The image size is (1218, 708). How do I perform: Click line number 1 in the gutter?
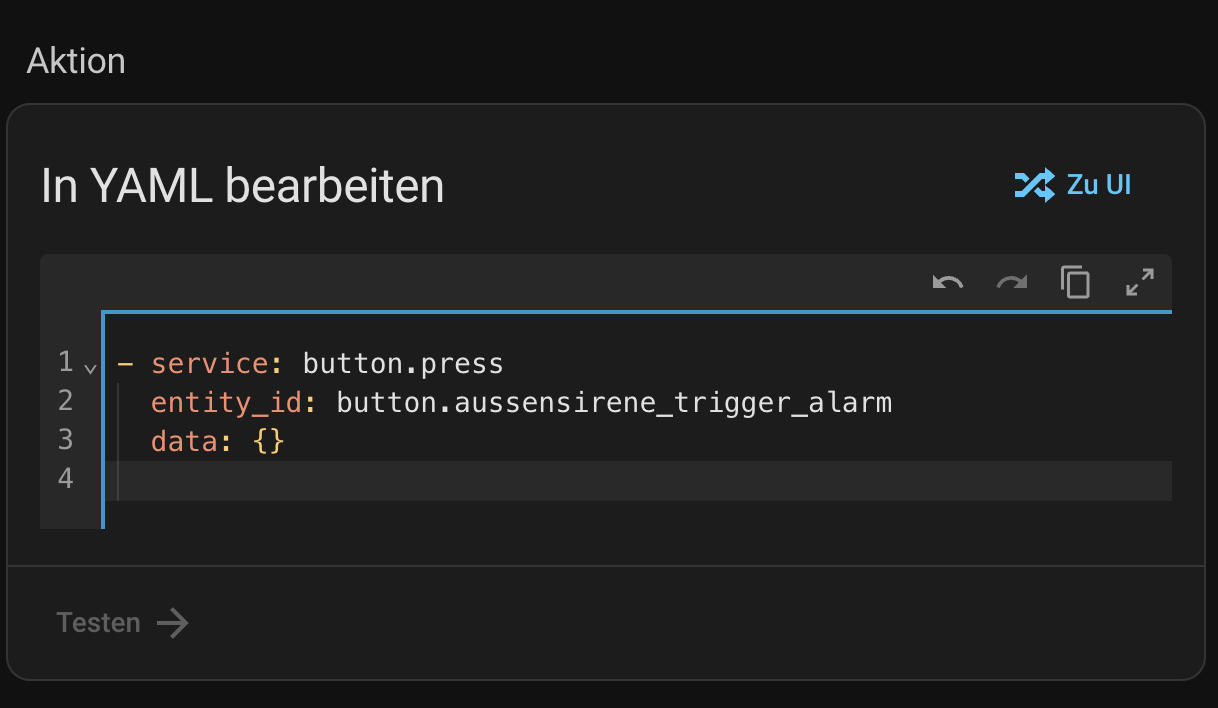tap(66, 362)
